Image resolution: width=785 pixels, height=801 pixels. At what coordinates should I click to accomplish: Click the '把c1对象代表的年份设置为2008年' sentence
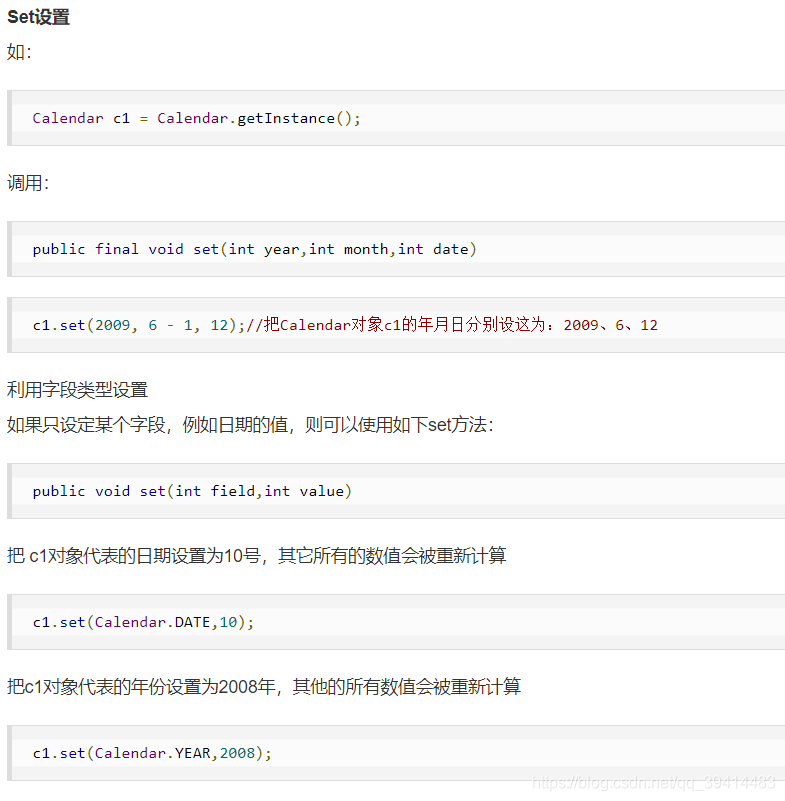tap(264, 686)
